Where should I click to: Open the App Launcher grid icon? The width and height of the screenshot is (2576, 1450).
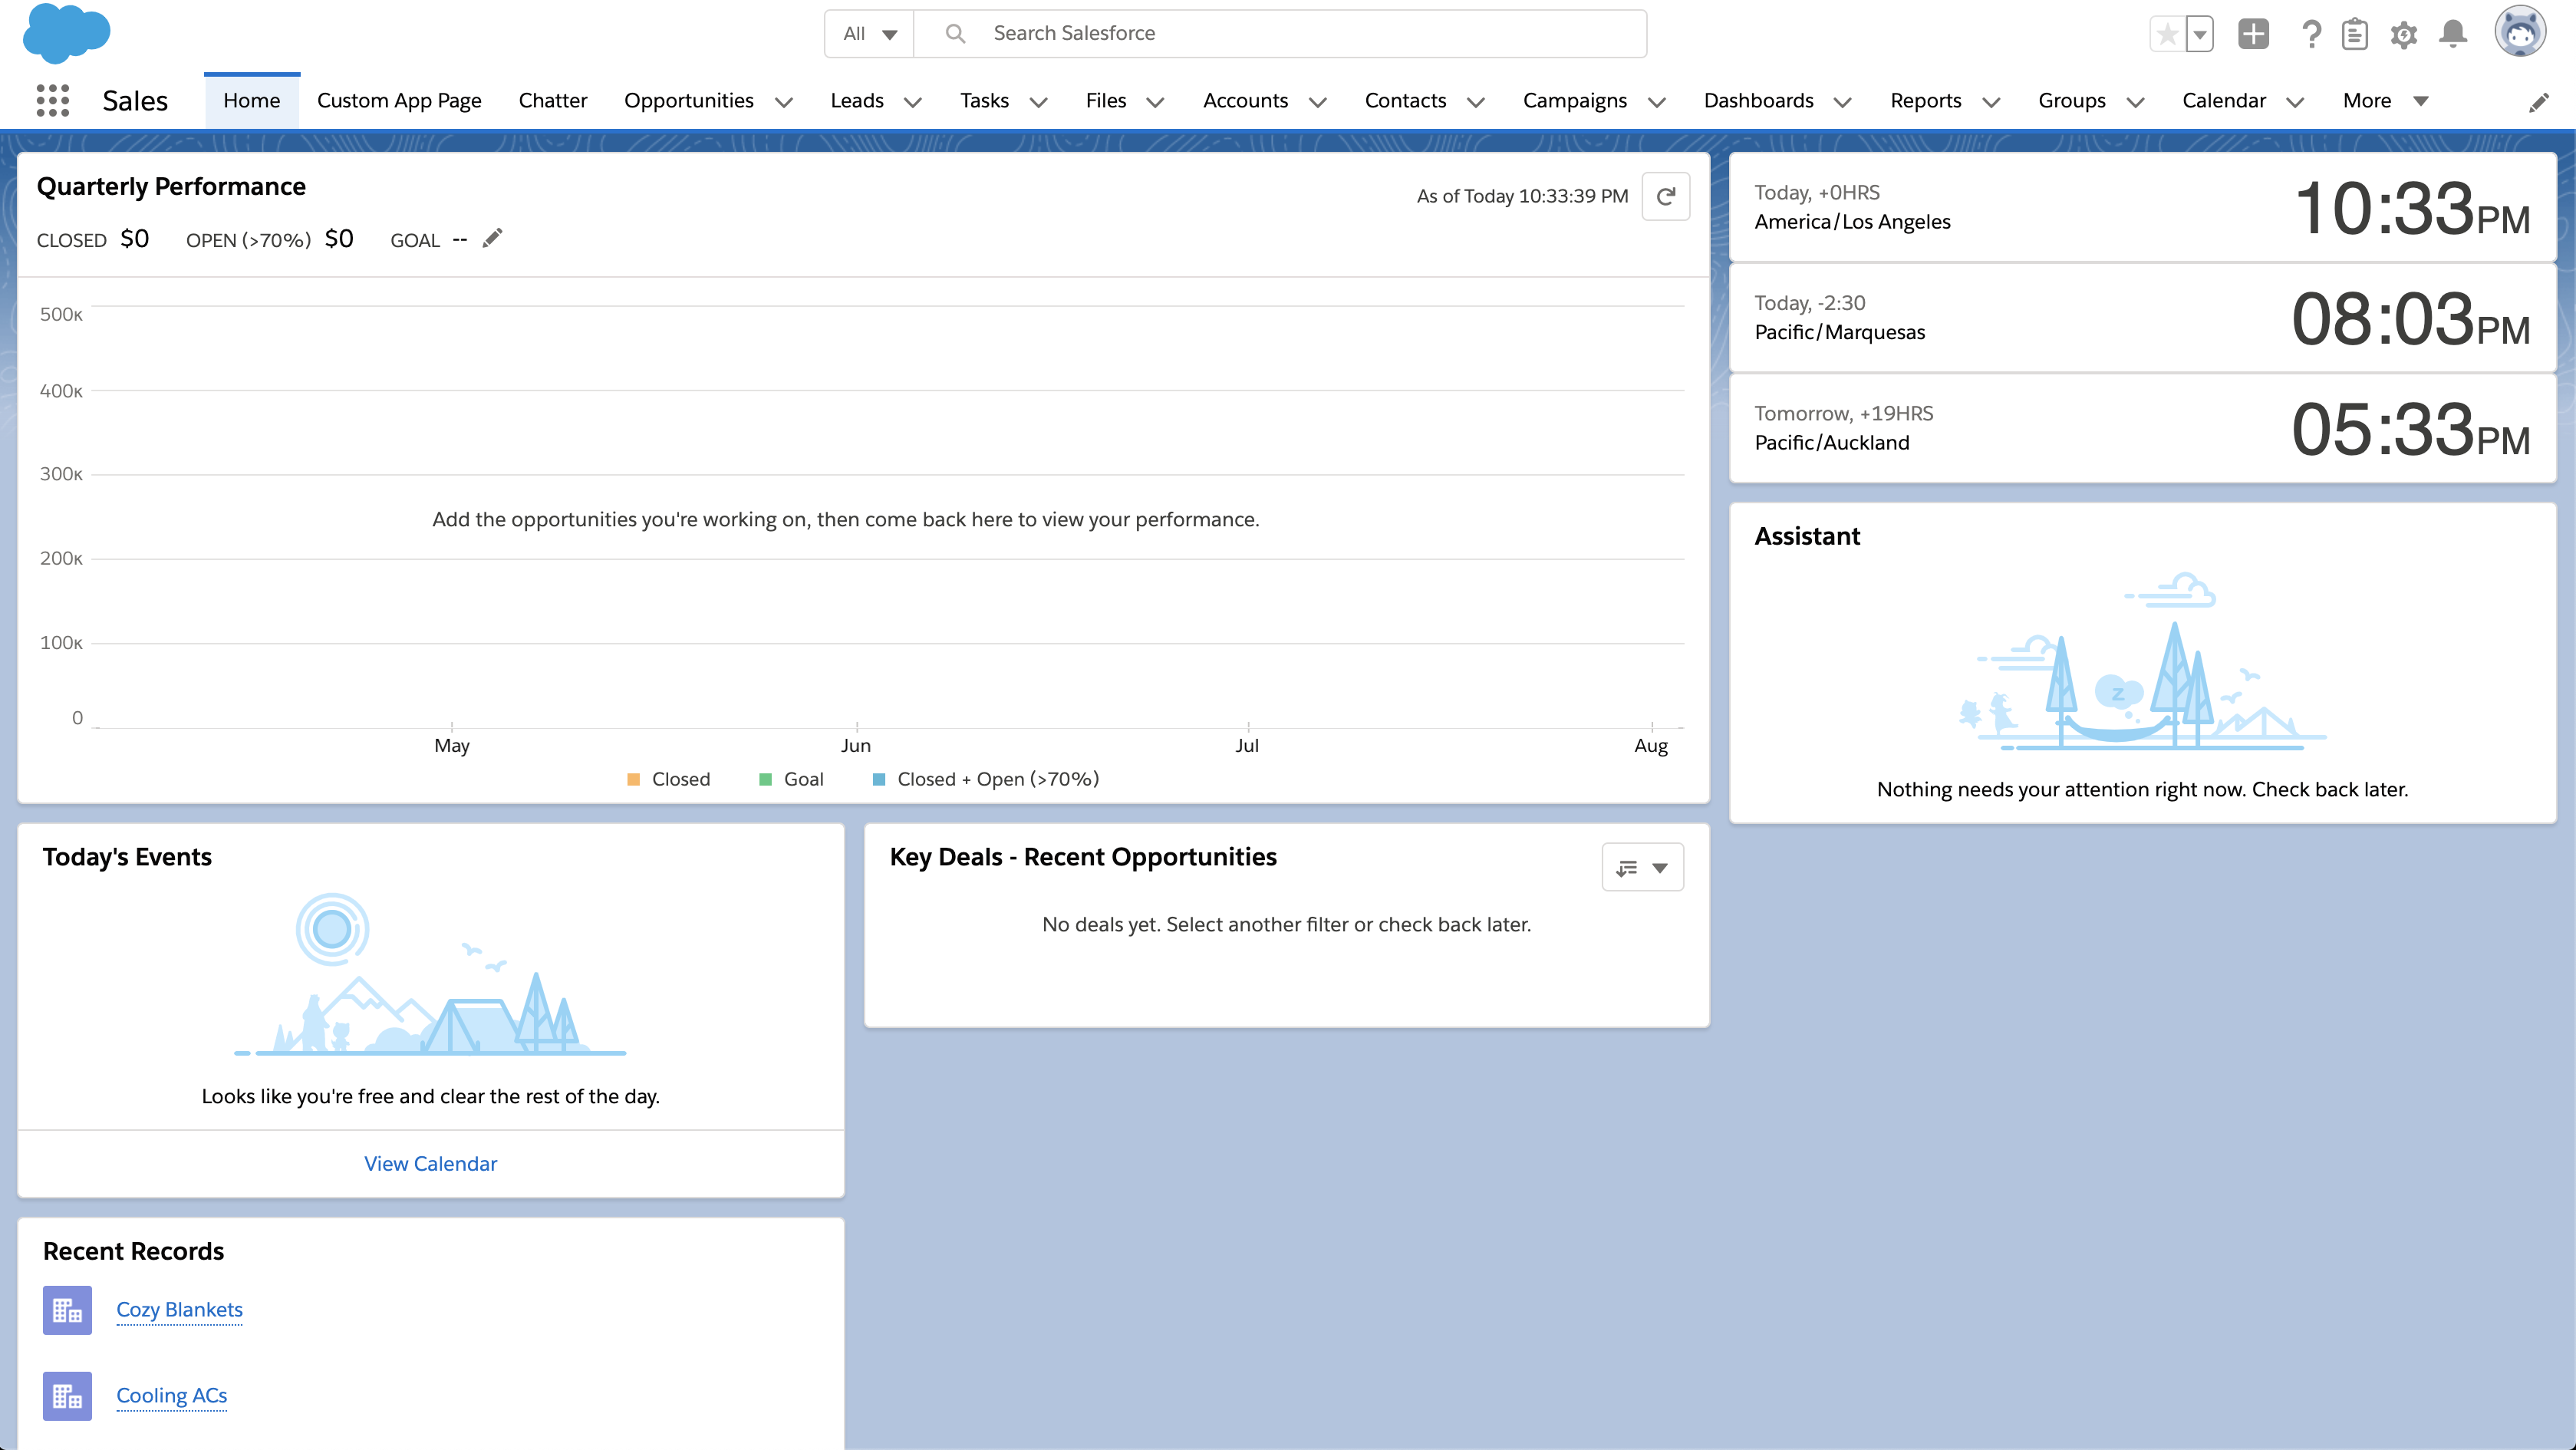point(52,100)
